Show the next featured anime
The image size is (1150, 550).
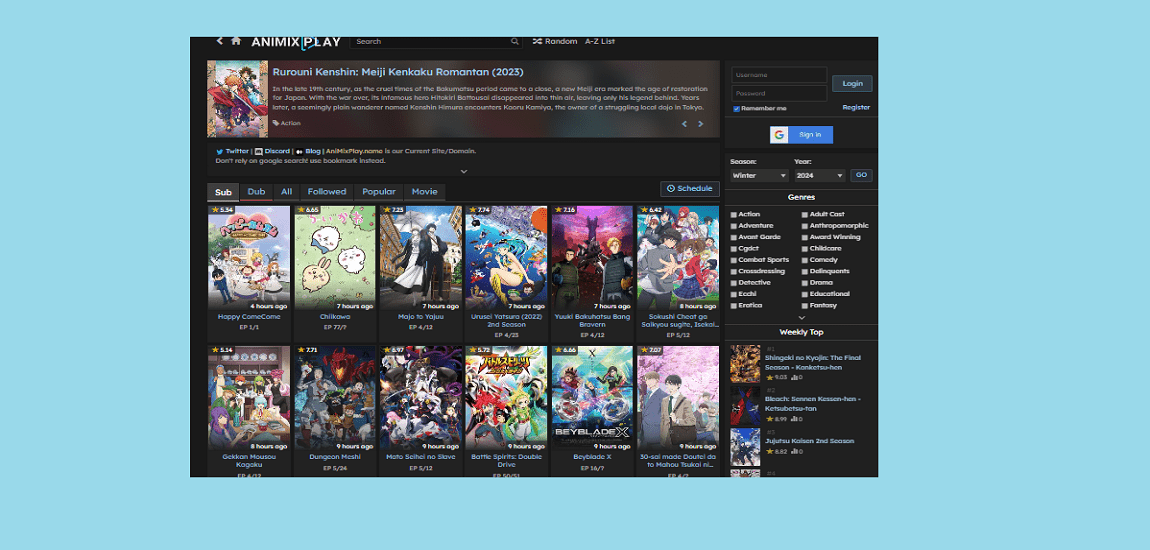click(700, 124)
